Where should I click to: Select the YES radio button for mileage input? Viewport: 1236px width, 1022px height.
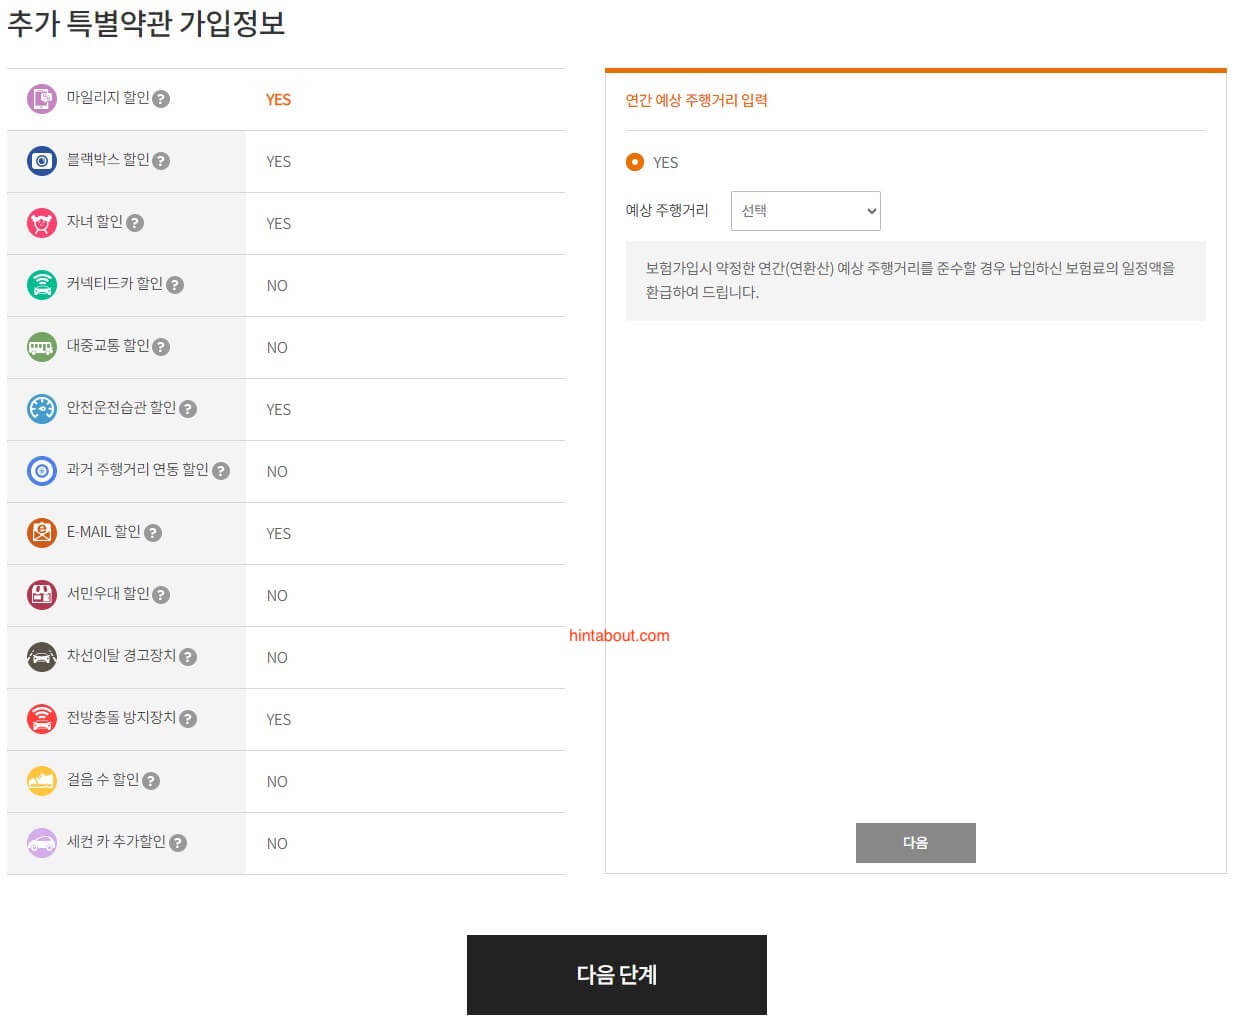click(634, 162)
